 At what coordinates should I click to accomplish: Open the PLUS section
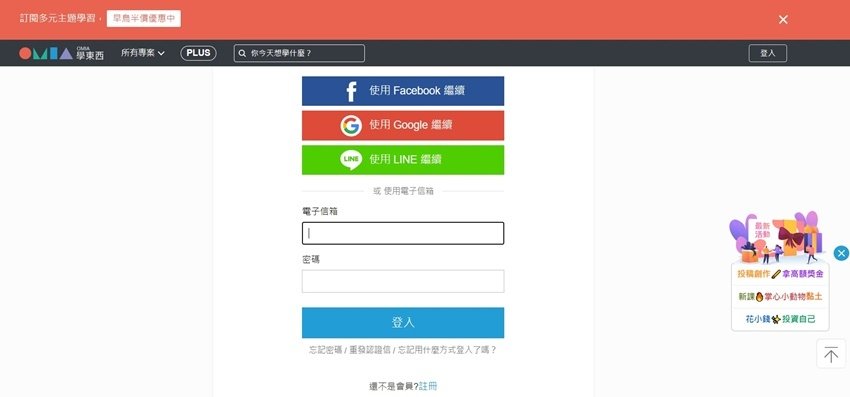click(x=198, y=53)
